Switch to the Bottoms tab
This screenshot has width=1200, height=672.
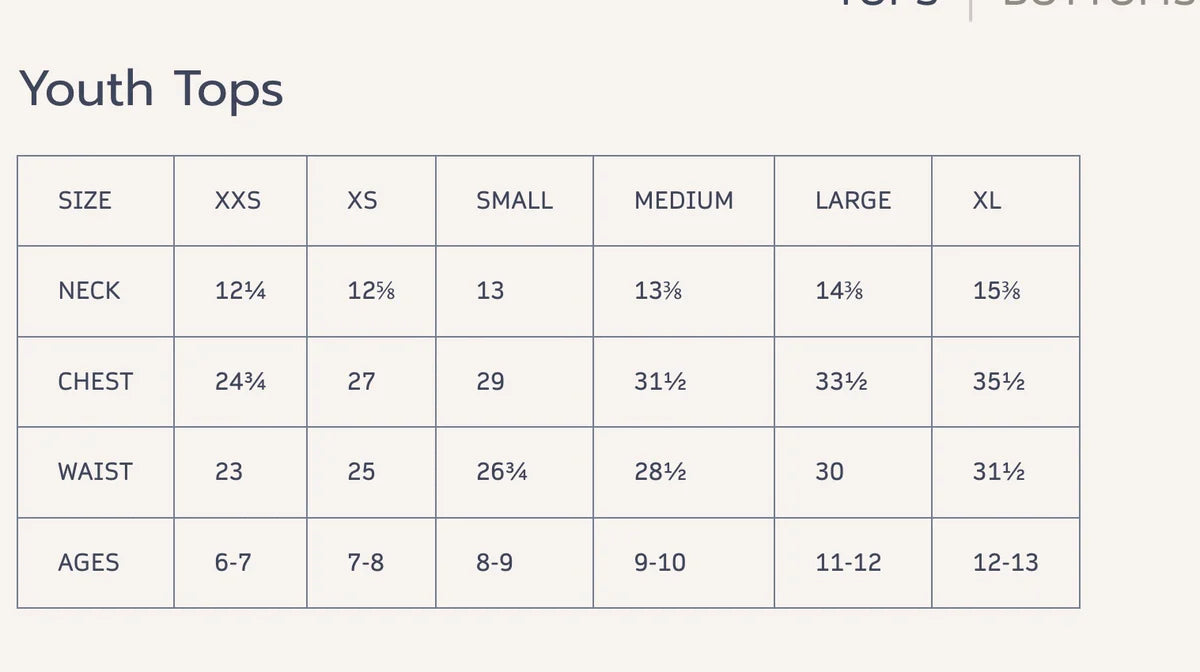point(1100,3)
